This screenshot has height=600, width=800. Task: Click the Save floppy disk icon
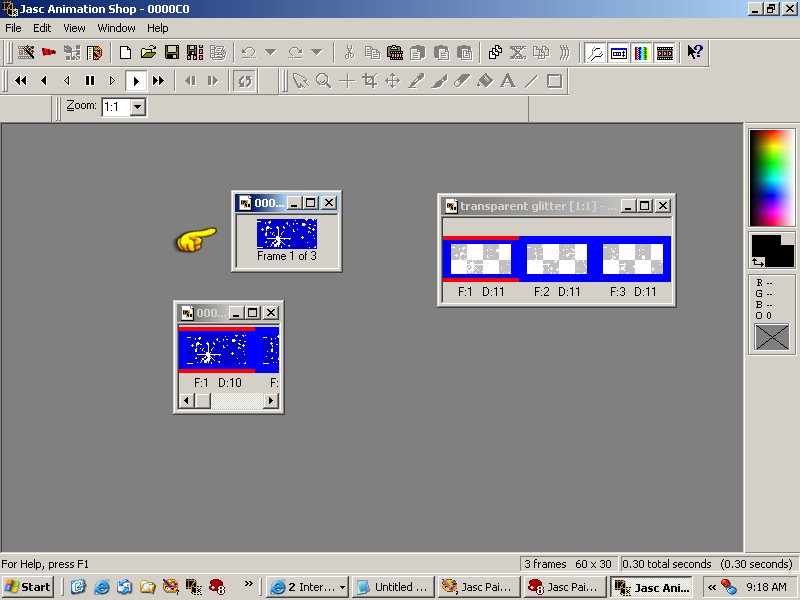pyautogui.click(x=171, y=52)
